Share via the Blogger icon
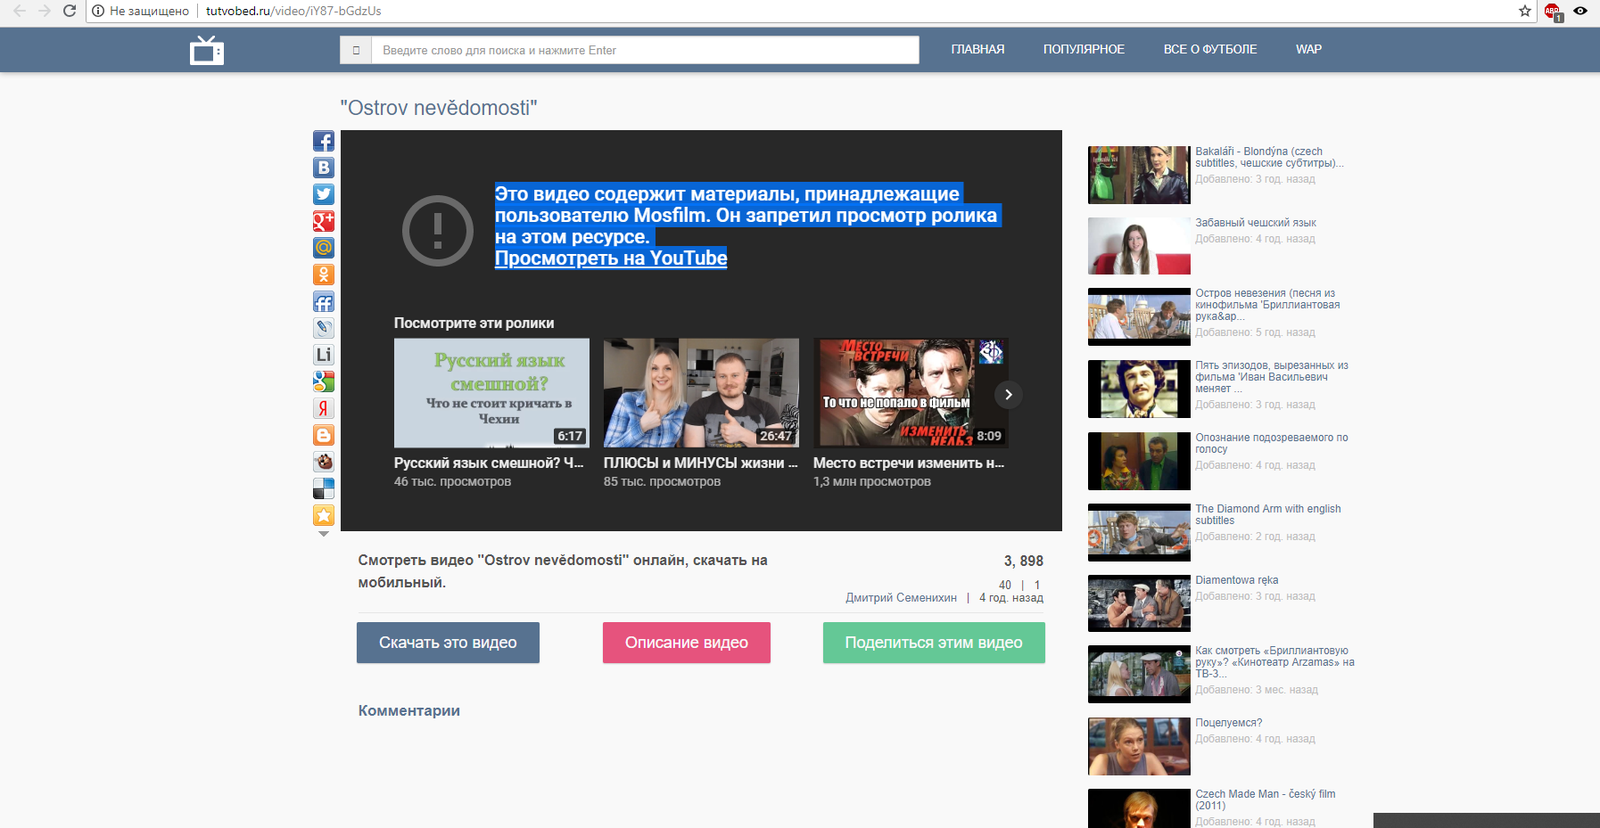1600x828 pixels. click(323, 435)
